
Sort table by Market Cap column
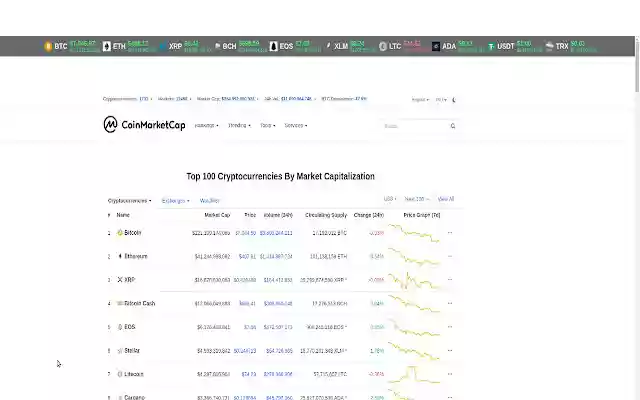point(217,215)
